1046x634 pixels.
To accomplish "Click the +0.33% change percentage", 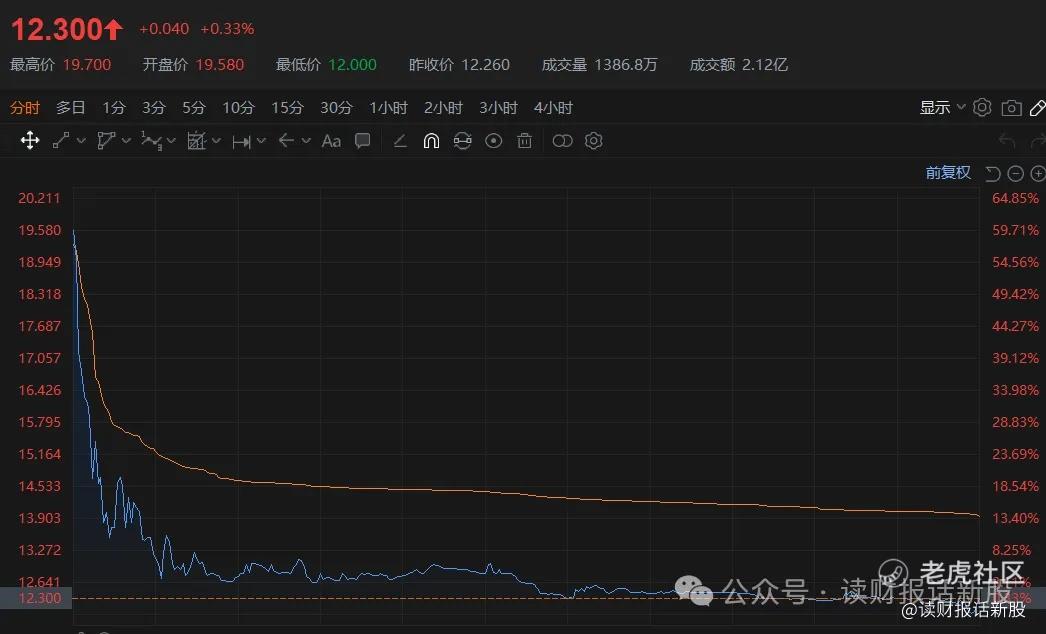I will [x=227, y=29].
